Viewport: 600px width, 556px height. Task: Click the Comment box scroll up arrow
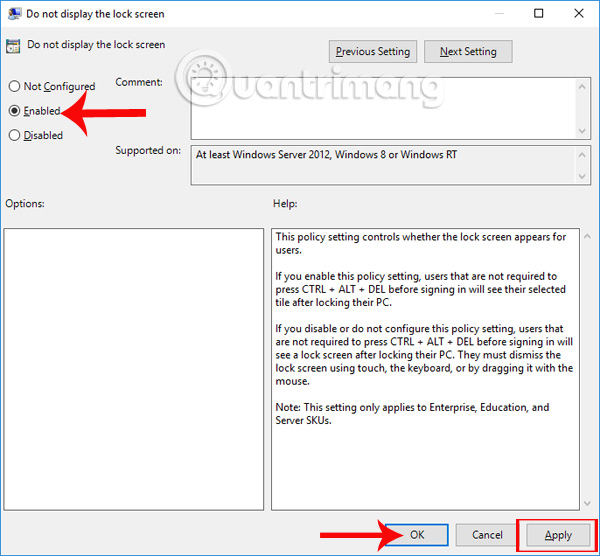click(582, 87)
